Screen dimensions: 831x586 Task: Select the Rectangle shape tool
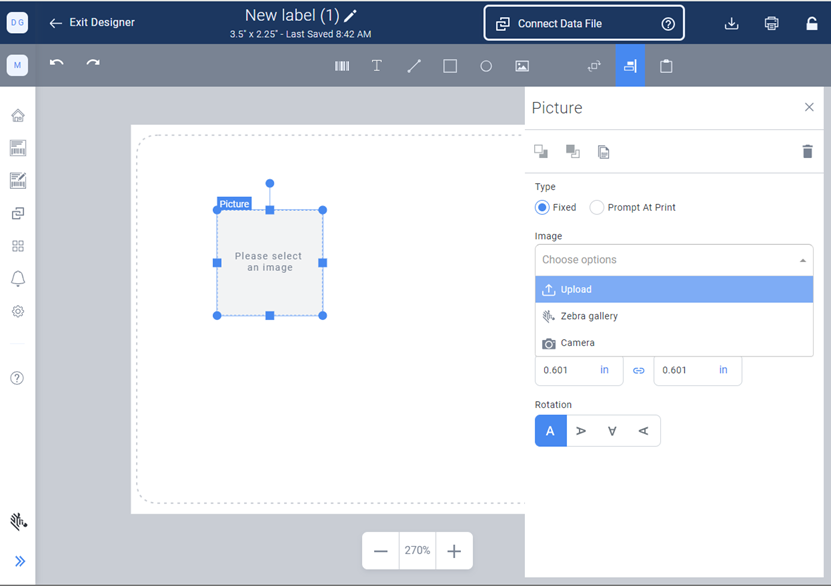pyautogui.click(x=450, y=66)
